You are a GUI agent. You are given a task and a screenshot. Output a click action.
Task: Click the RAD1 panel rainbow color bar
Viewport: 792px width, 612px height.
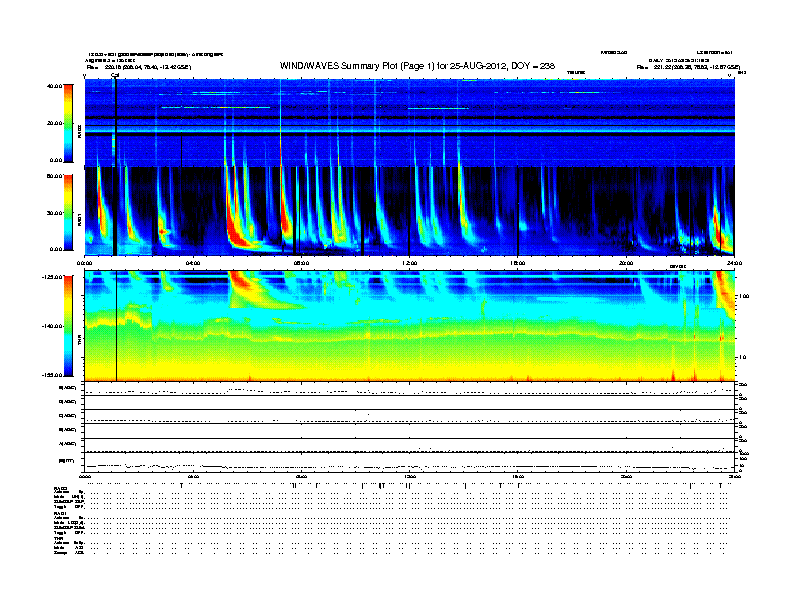(x=68, y=213)
